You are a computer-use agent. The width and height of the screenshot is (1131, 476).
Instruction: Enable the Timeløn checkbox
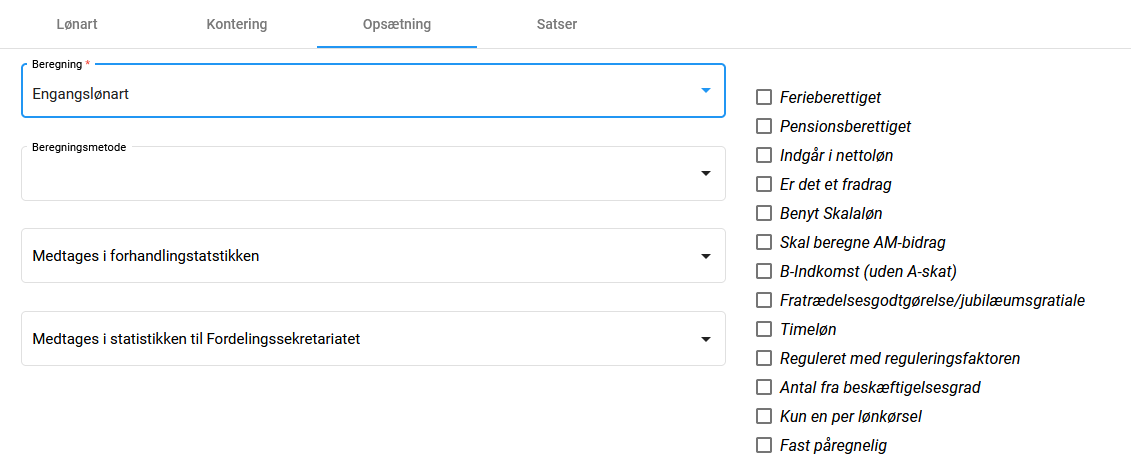764,330
